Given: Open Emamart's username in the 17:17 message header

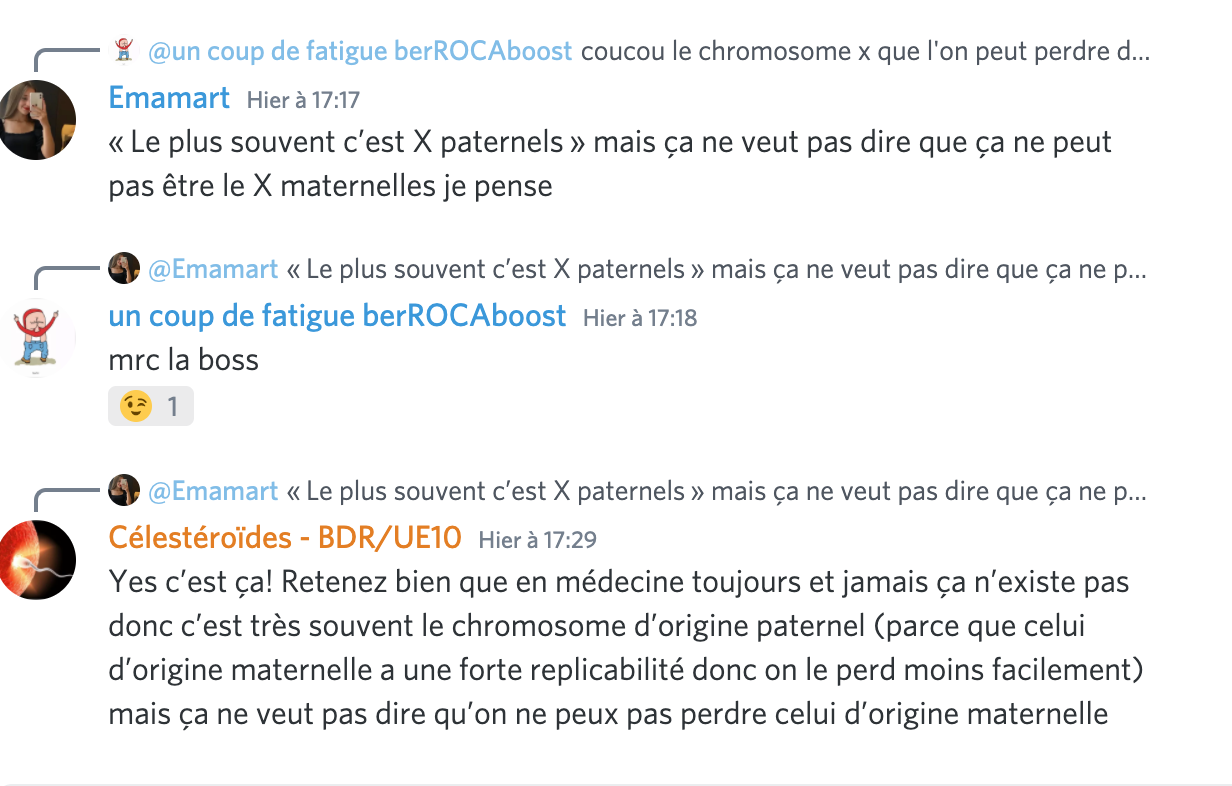Looking at the screenshot, I should [169, 98].
